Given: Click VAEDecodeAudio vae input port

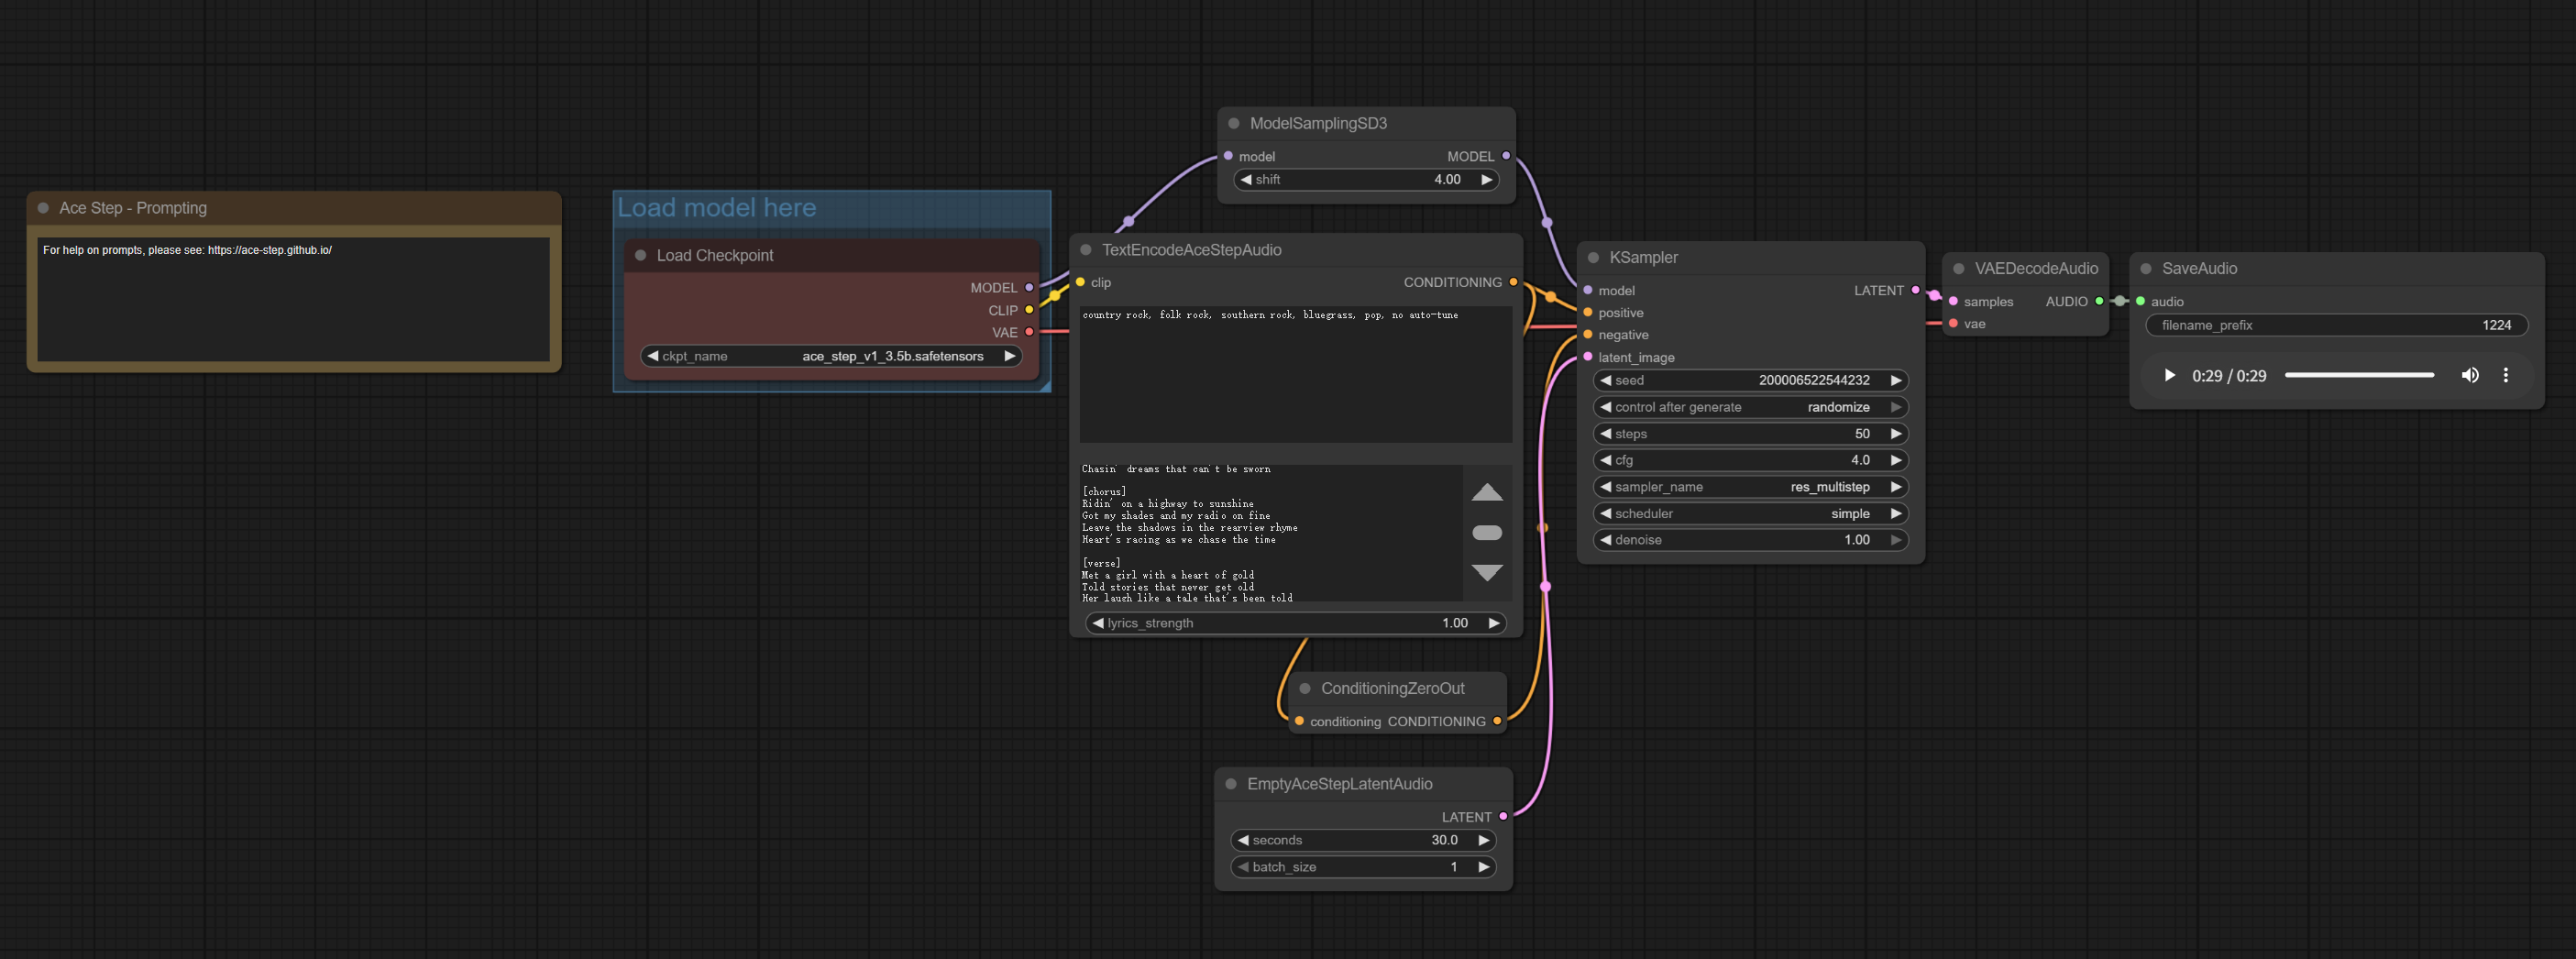Looking at the screenshot, I should [x=1953, y=324].
